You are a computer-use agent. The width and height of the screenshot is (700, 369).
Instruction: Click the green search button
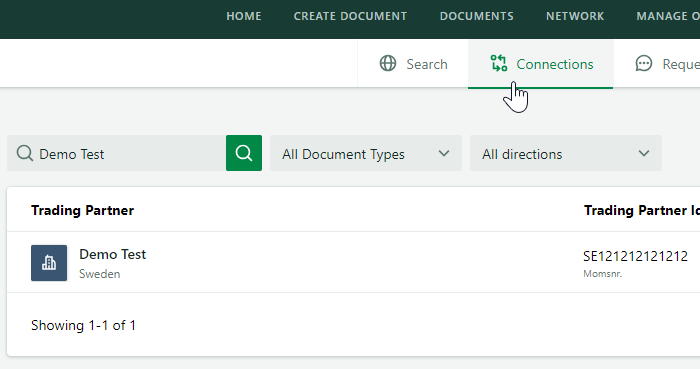pos(244,153)
